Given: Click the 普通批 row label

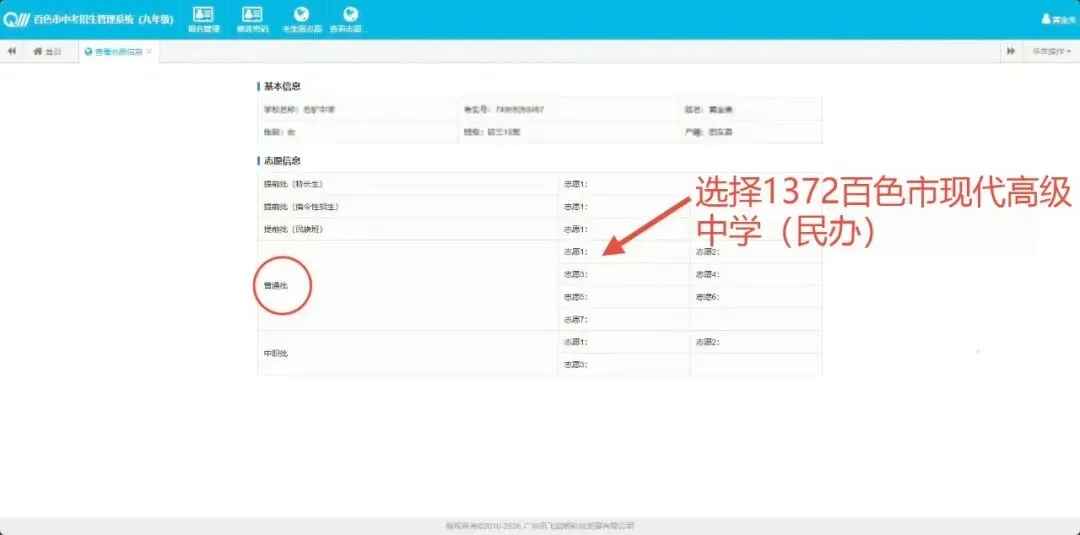Looking at the screenshot, I should pos(276,285).
